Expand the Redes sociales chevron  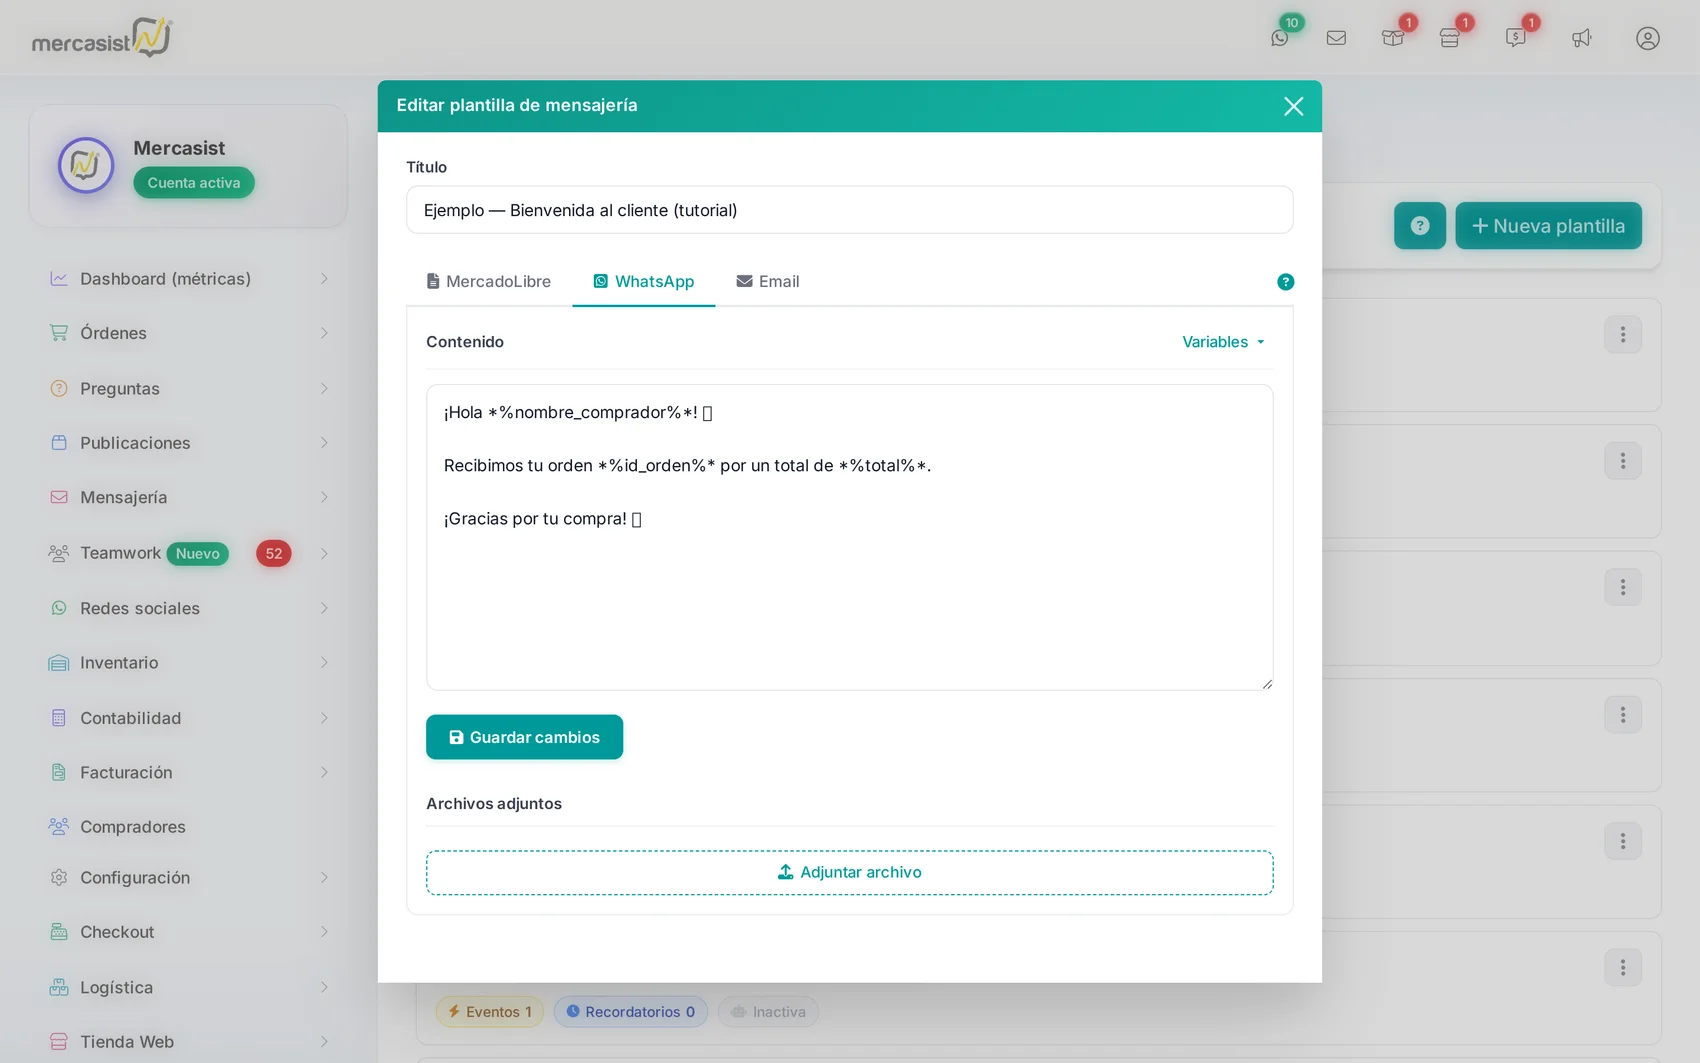coord(324,608)
